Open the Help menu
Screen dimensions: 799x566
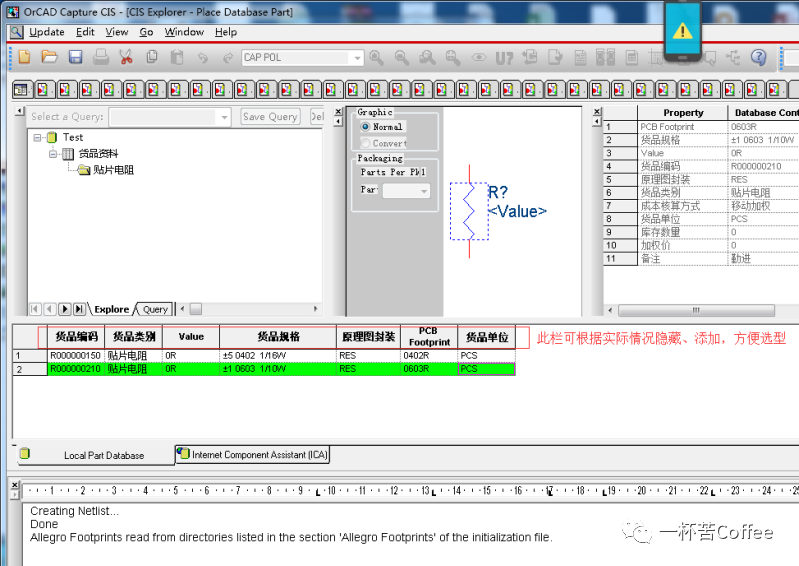[226, 32]
